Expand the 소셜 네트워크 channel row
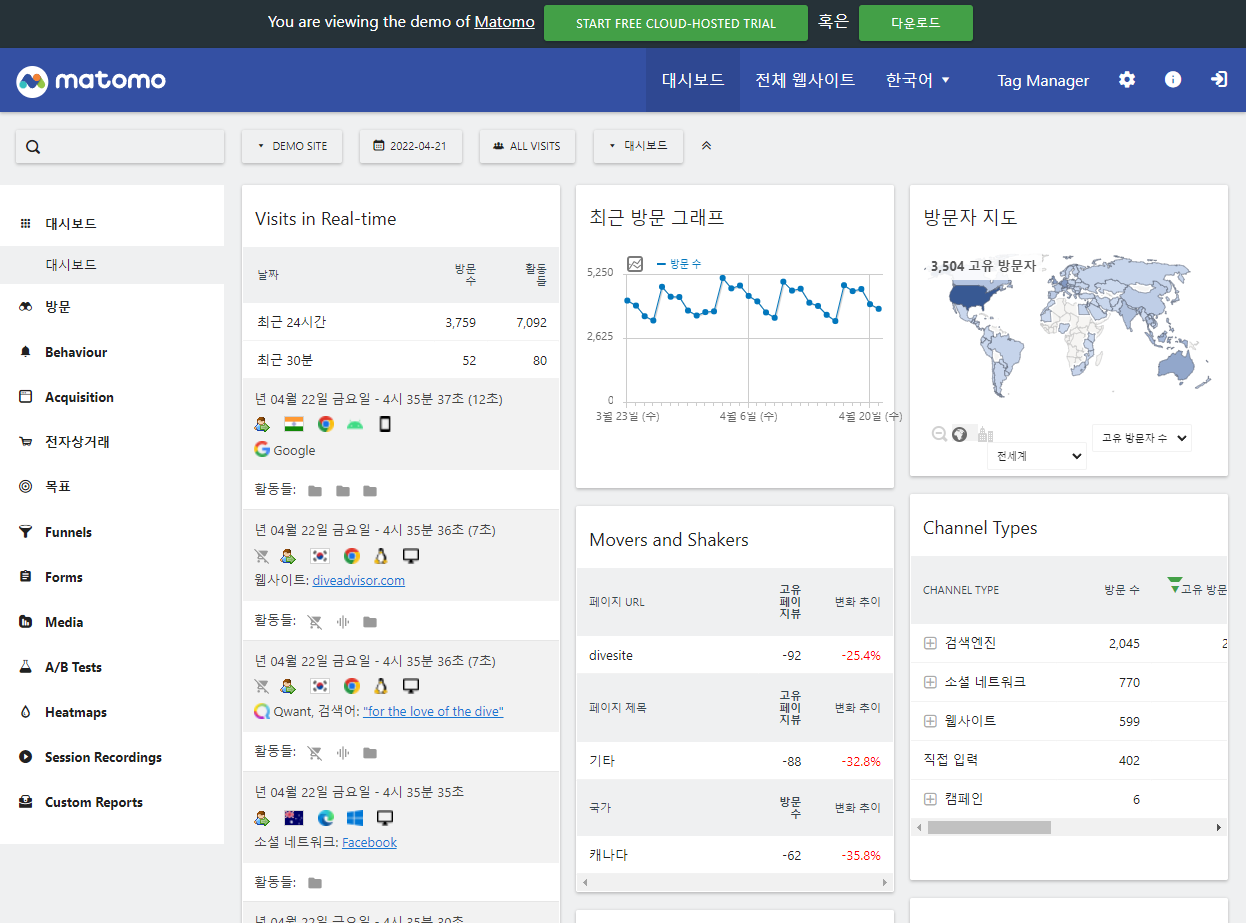 (930, 682)
